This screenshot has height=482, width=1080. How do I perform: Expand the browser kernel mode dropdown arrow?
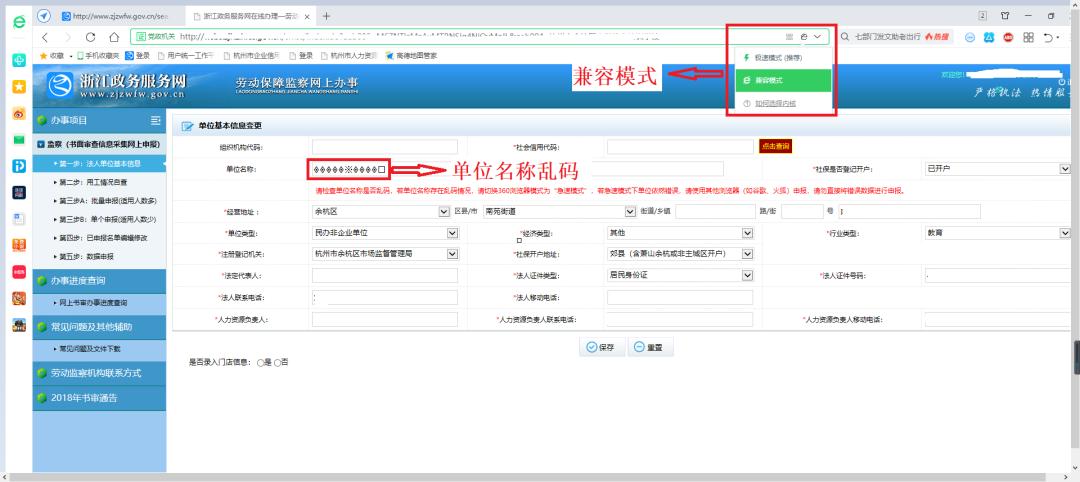click(818, 37)
